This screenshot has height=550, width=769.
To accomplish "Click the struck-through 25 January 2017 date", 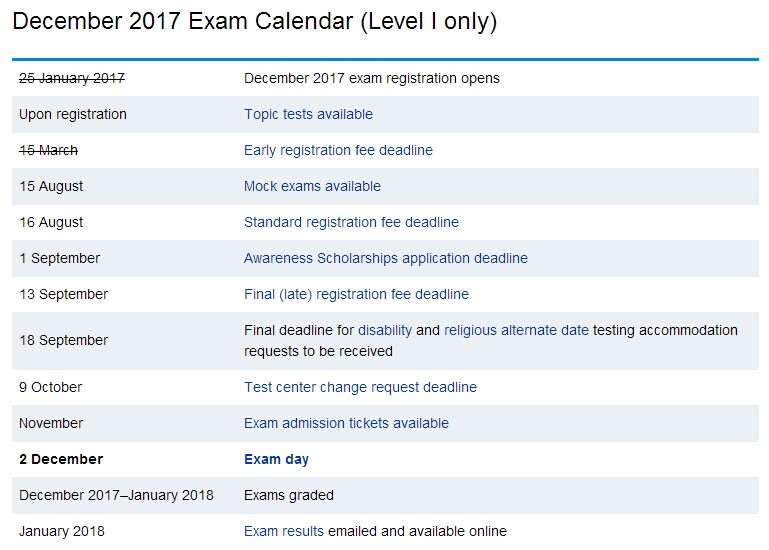I will [x=72, y=78].
